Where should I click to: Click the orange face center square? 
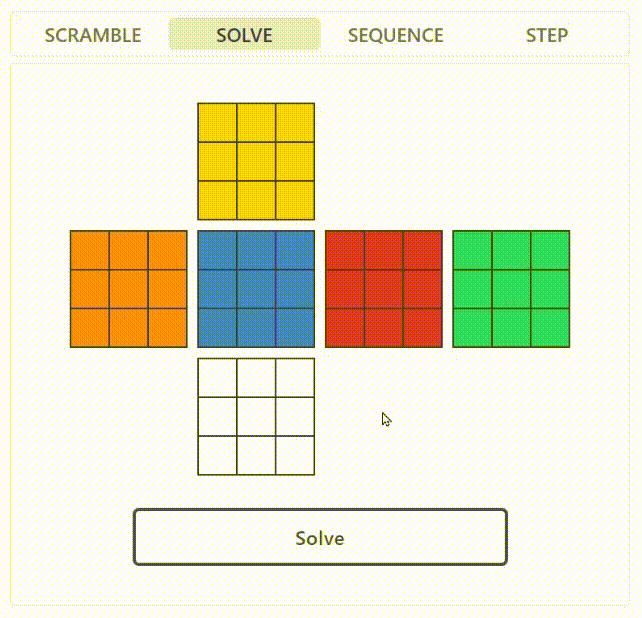point(129,289)
